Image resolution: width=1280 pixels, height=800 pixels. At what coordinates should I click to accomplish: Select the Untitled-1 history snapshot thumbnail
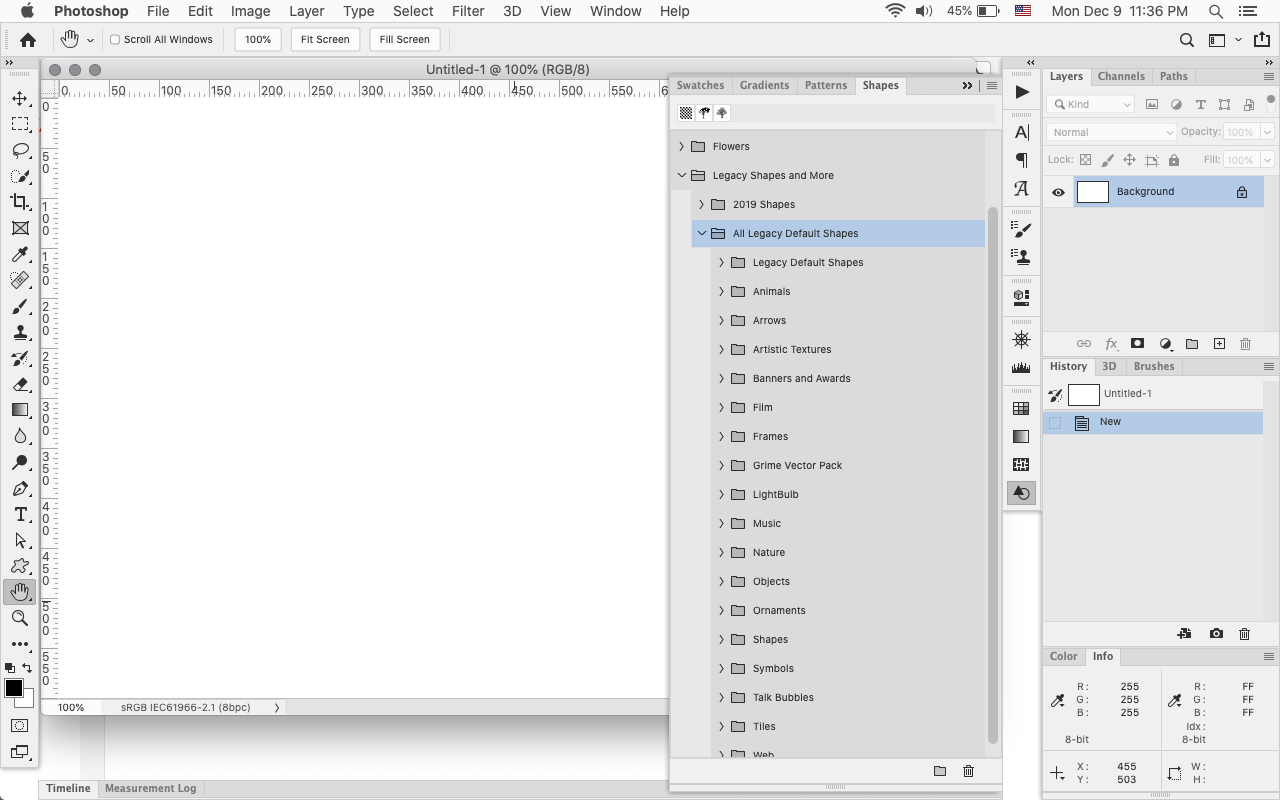coord(1083,393)
